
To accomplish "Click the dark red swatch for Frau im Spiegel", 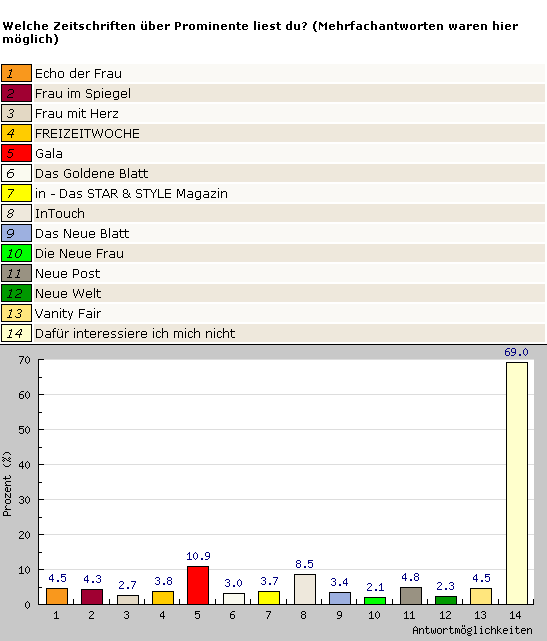I will (x=16, y=93).
